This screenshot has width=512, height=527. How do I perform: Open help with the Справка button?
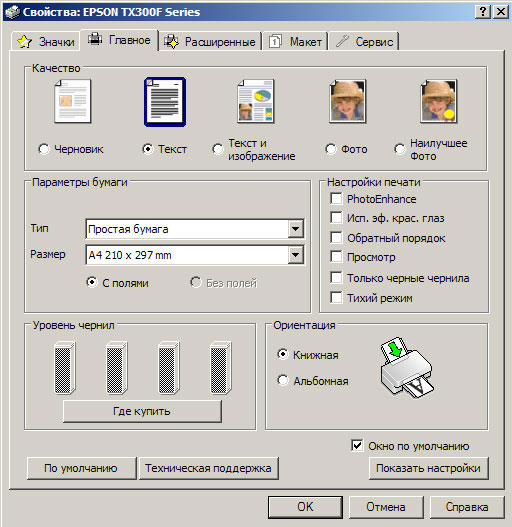coord(467,507)
